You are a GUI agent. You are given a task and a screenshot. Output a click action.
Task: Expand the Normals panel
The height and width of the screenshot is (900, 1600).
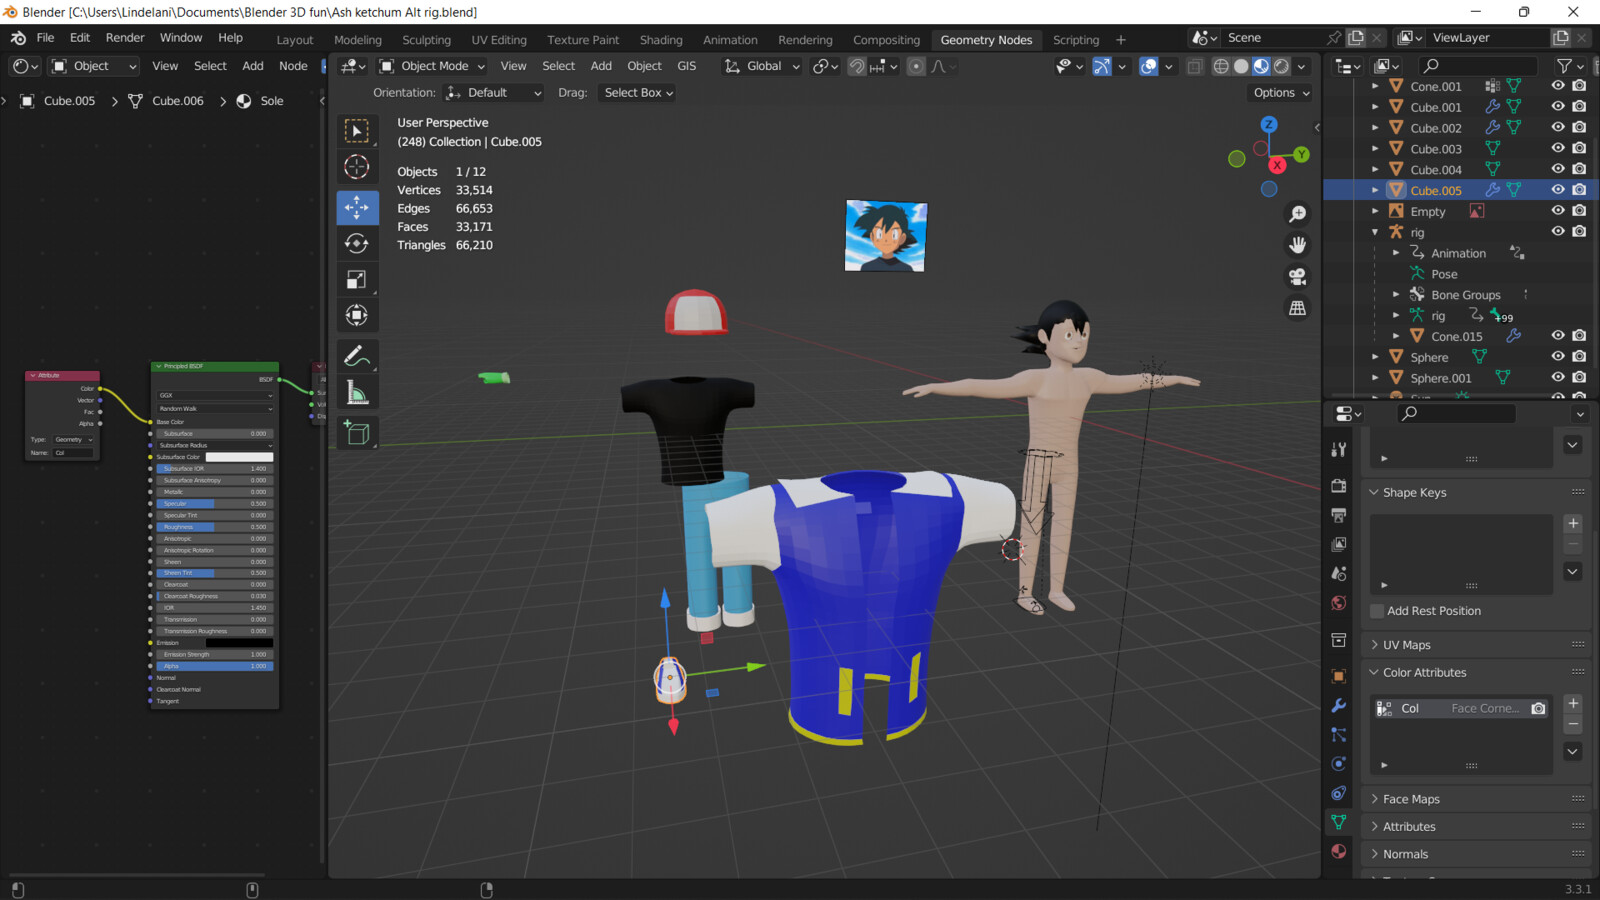coord(1406,854)
